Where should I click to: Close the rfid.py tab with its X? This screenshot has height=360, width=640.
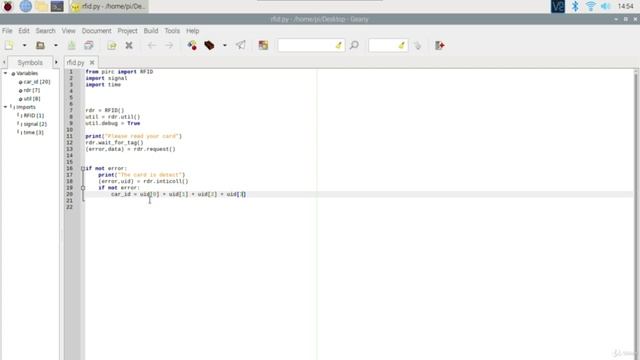(92, 62)
